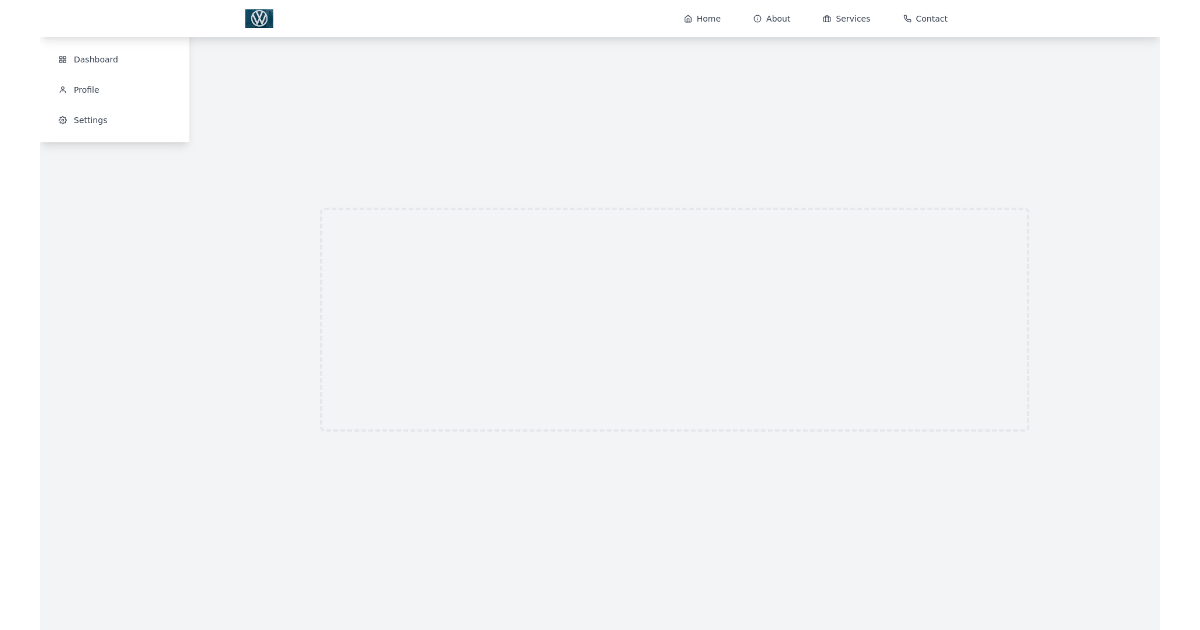Click the dashed placeholder content area
Viewport: 1200px width, 630px height.
click(674, 319)
